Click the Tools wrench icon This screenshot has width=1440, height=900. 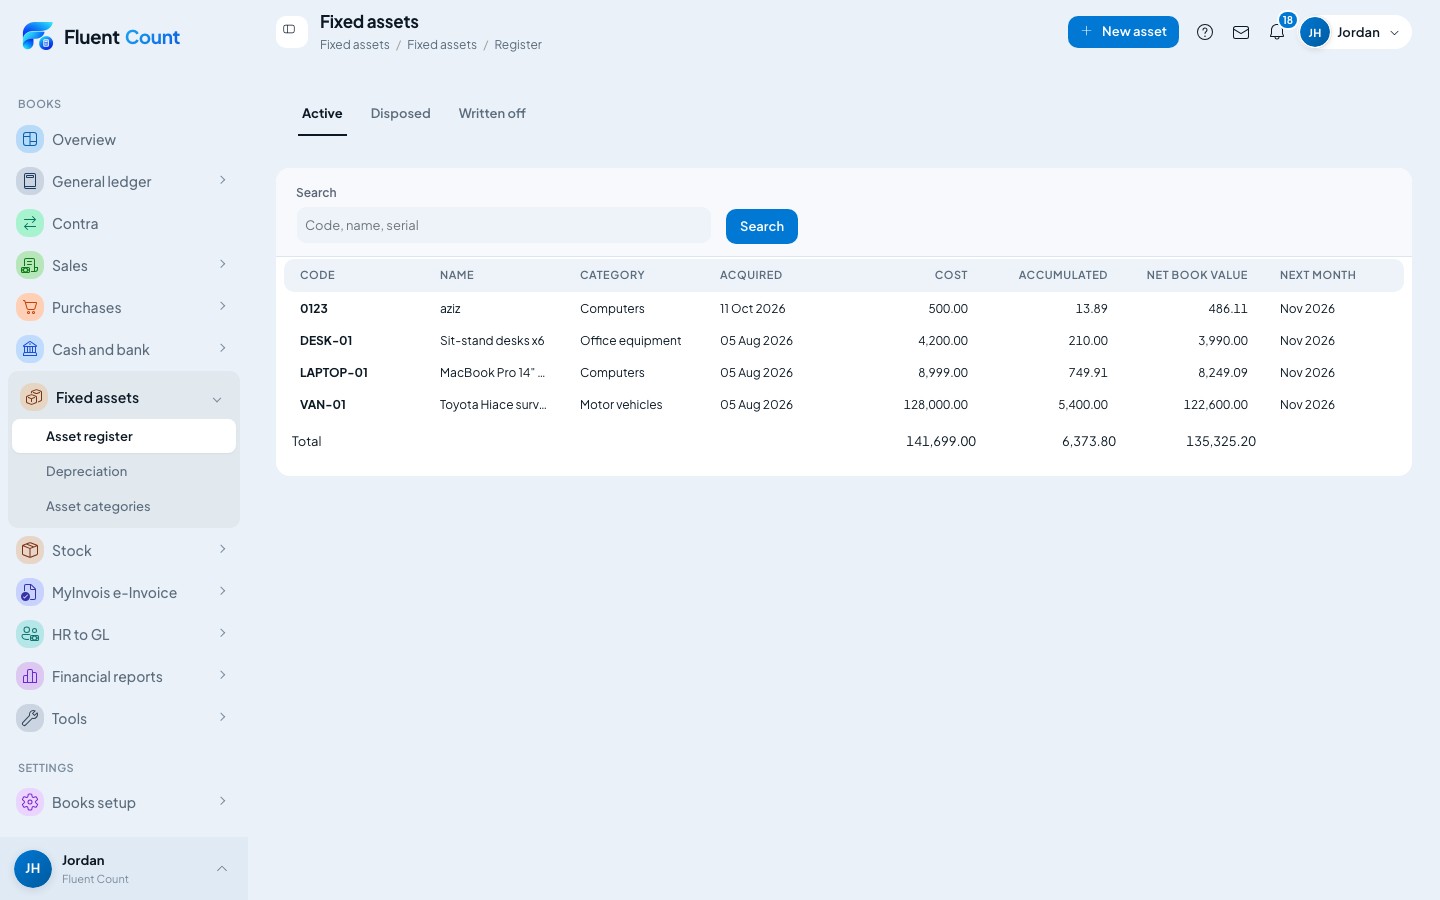click(30, 718)
